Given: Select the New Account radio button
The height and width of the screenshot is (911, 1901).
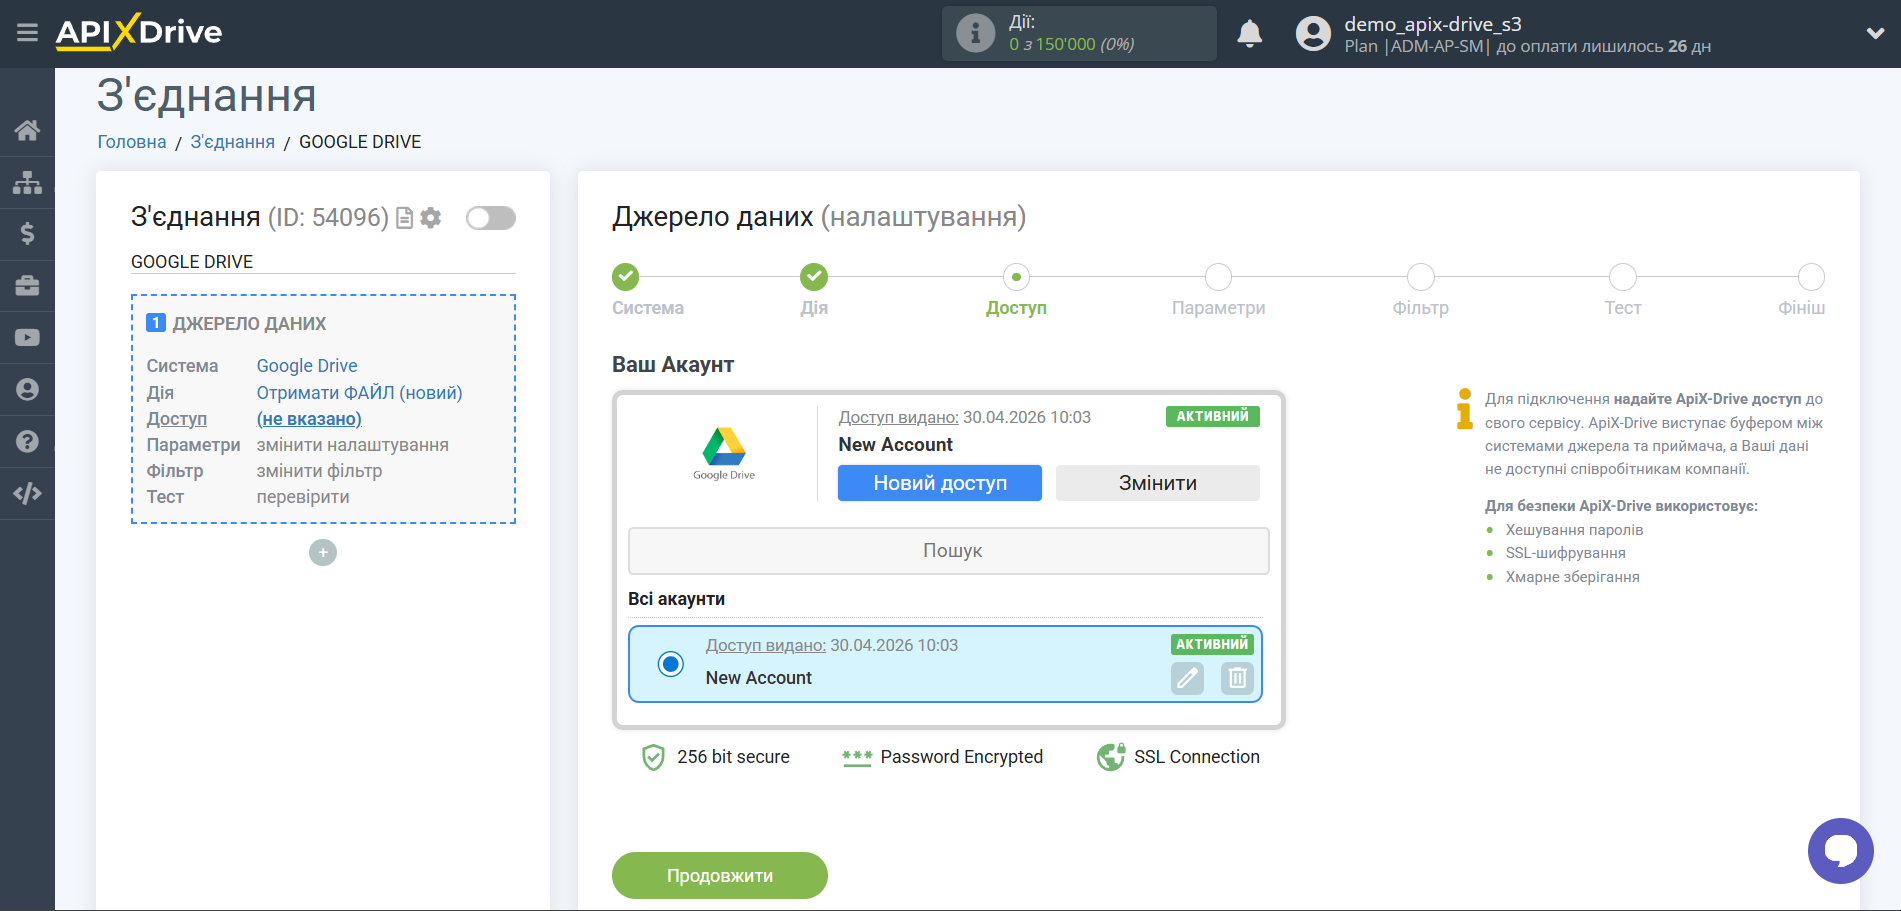Looking at the screenshot, I should coord(671,663).
